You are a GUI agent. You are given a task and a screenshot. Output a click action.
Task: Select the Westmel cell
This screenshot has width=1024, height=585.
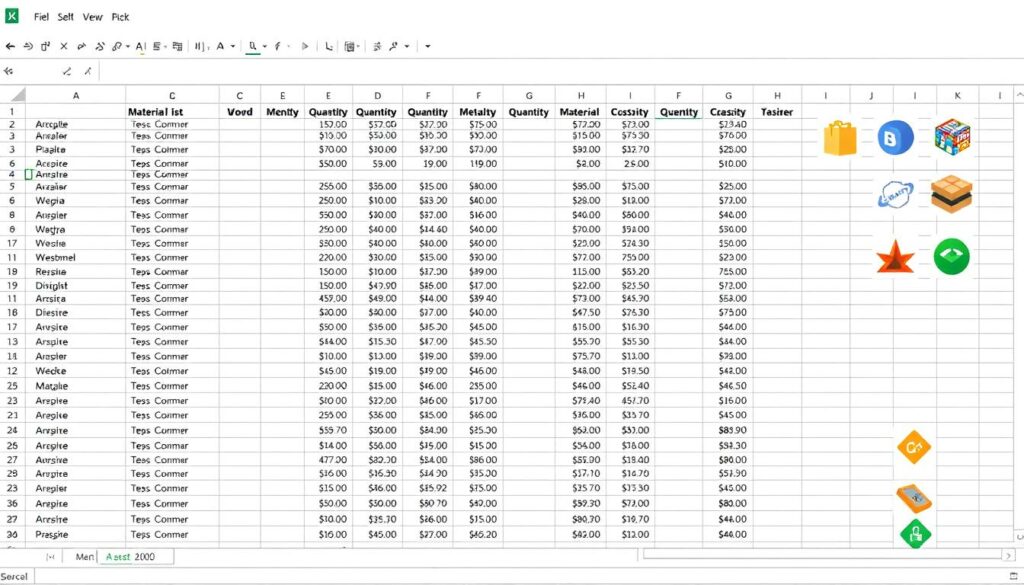coord(76,257)
